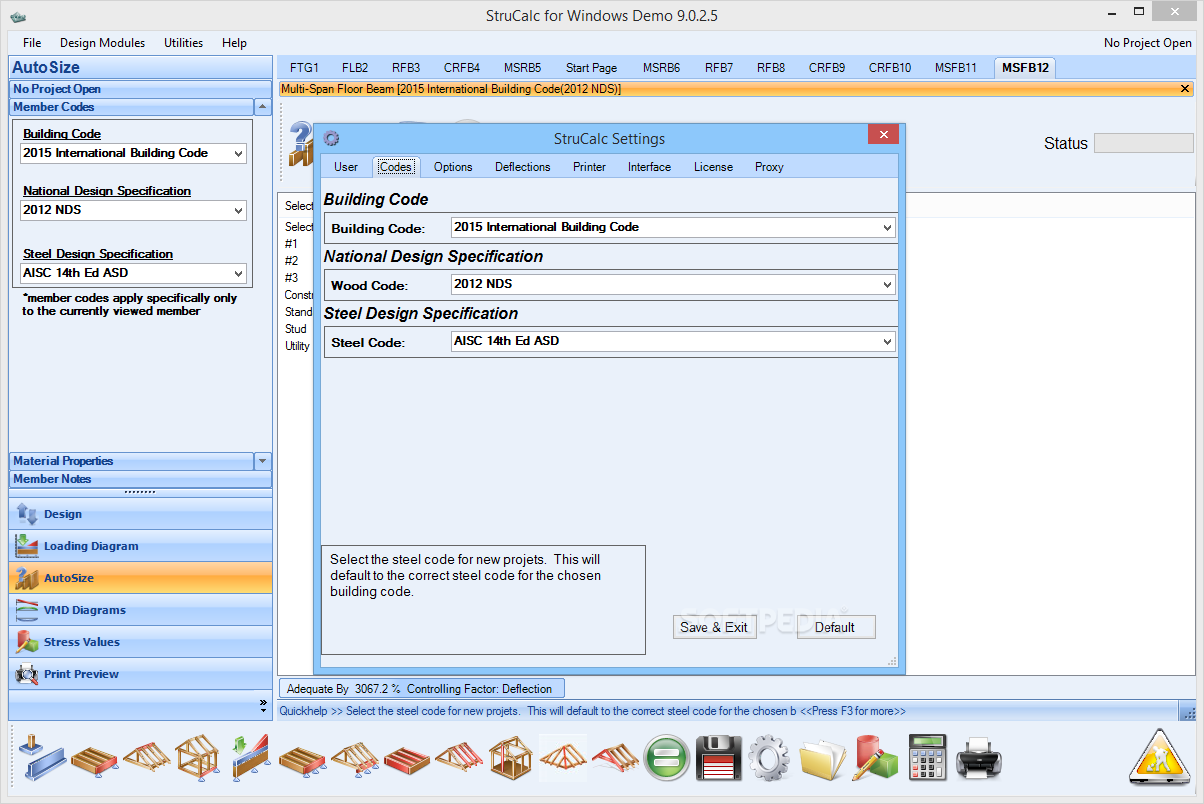This screenshot has width=1204, height=804.
Task: Switch to the User tab in settings
Action: [346, 167]
